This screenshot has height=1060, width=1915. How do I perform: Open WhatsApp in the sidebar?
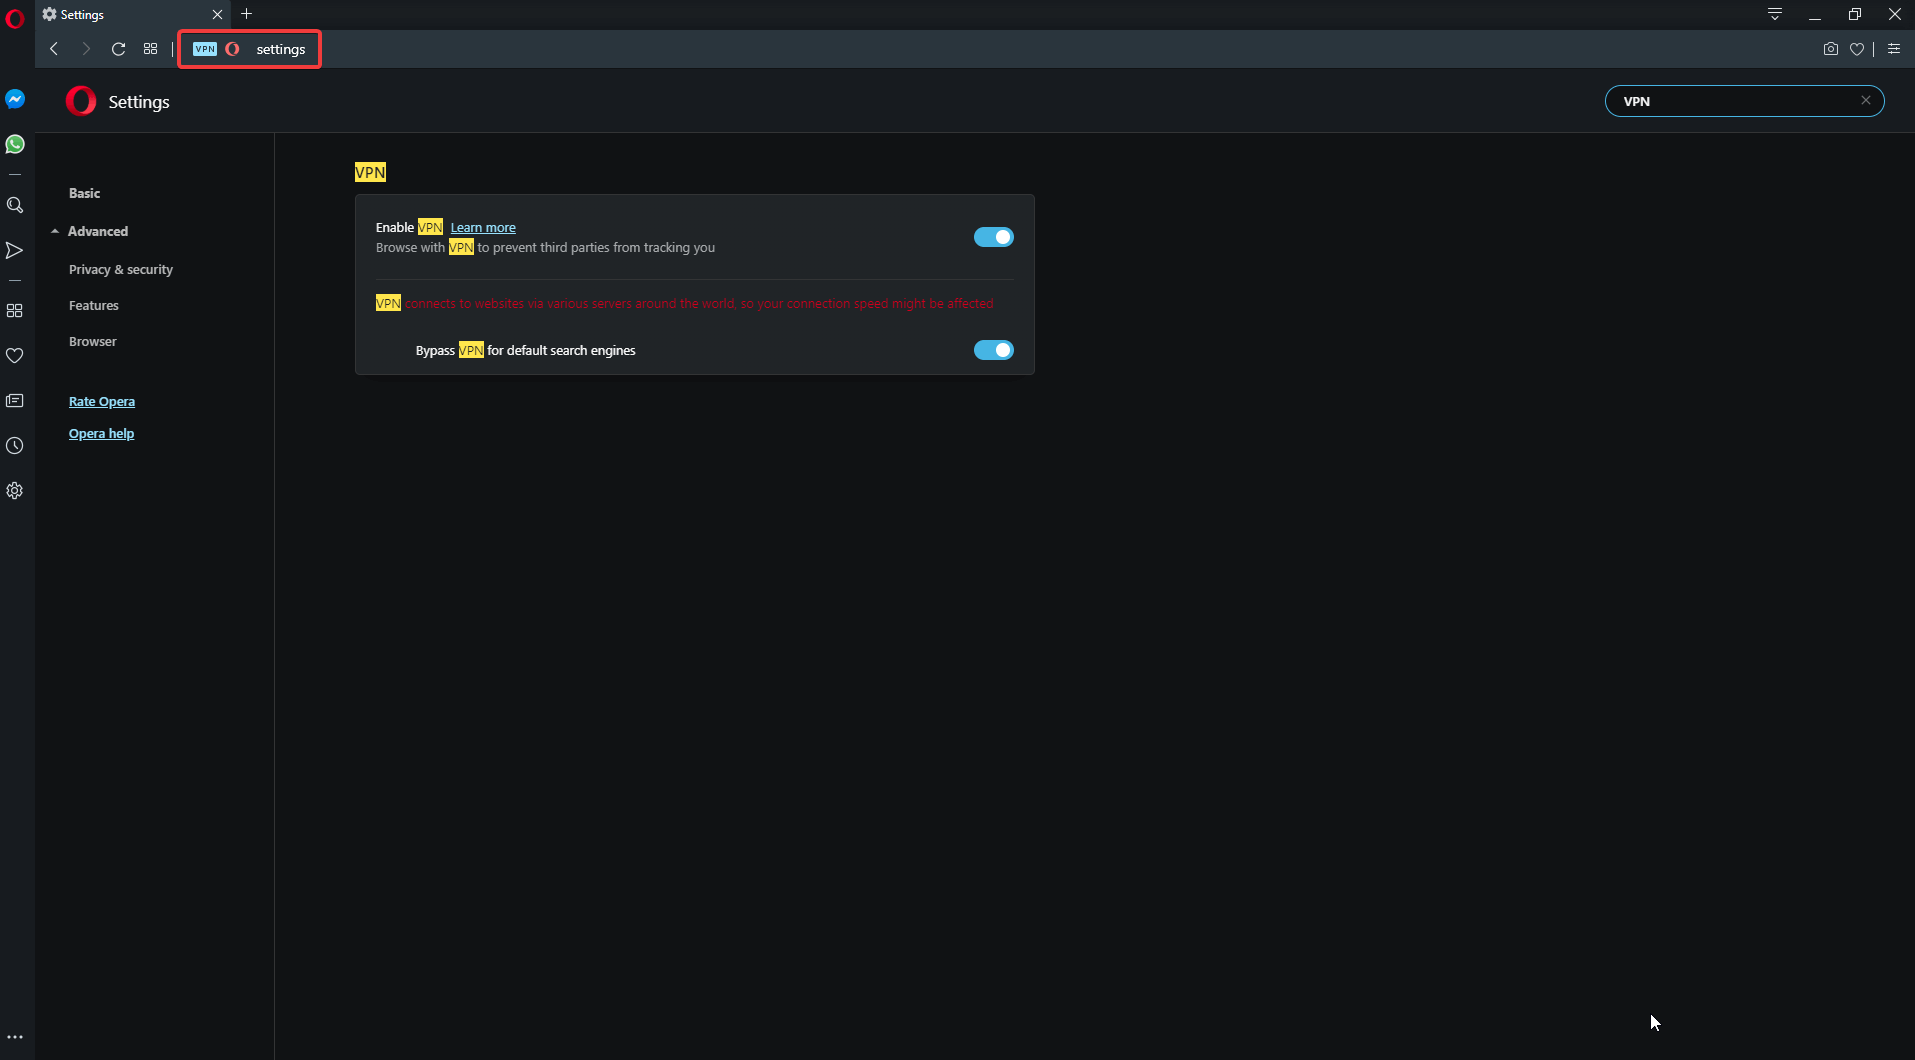coord(15,144)
